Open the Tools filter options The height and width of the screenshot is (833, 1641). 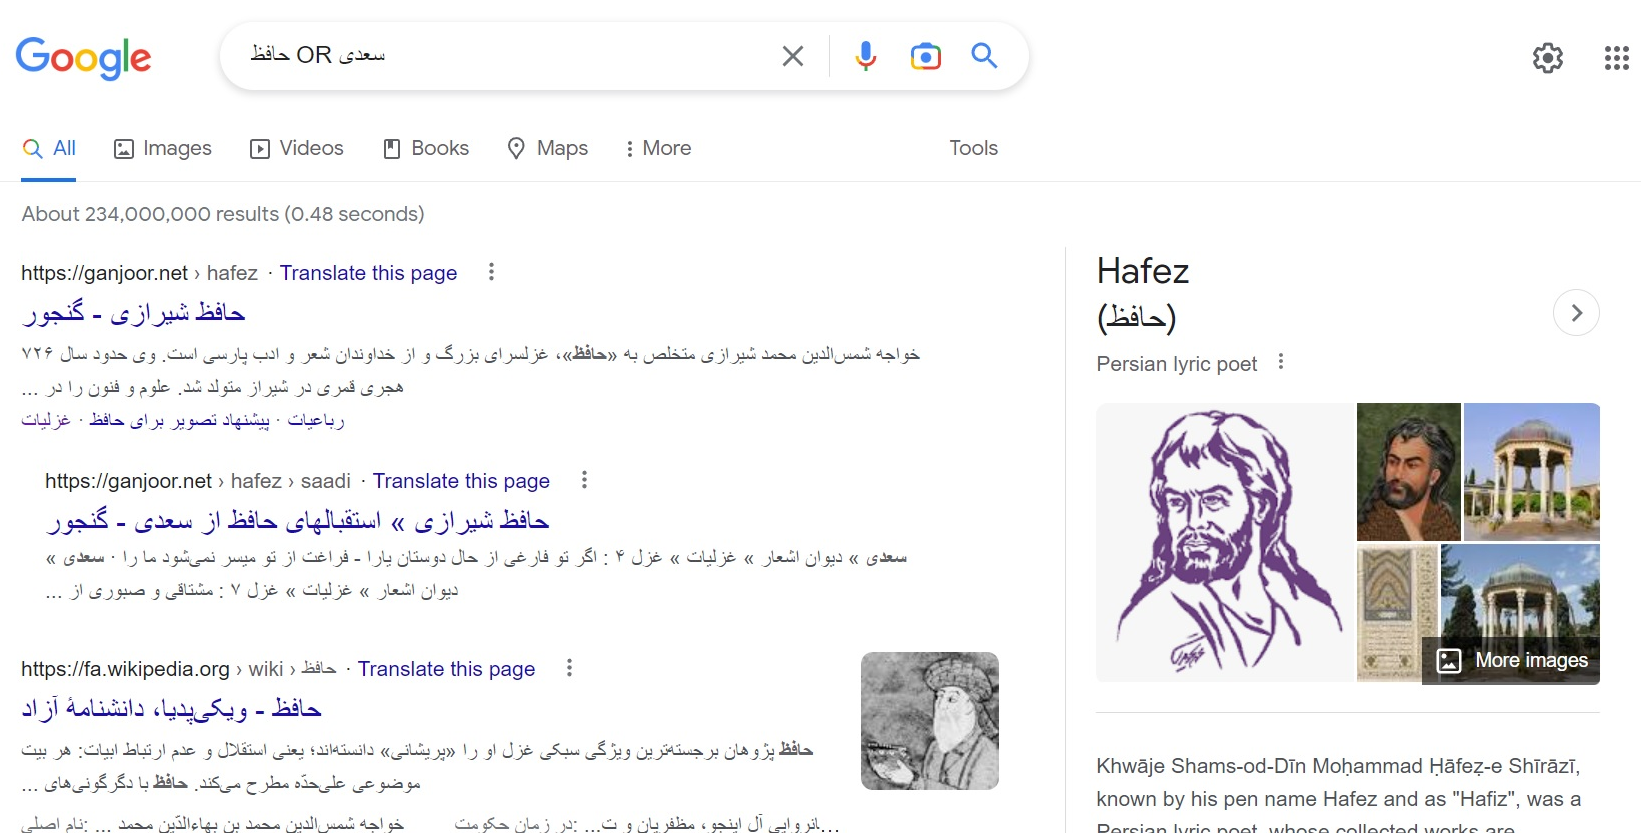(x=973, y=148)
